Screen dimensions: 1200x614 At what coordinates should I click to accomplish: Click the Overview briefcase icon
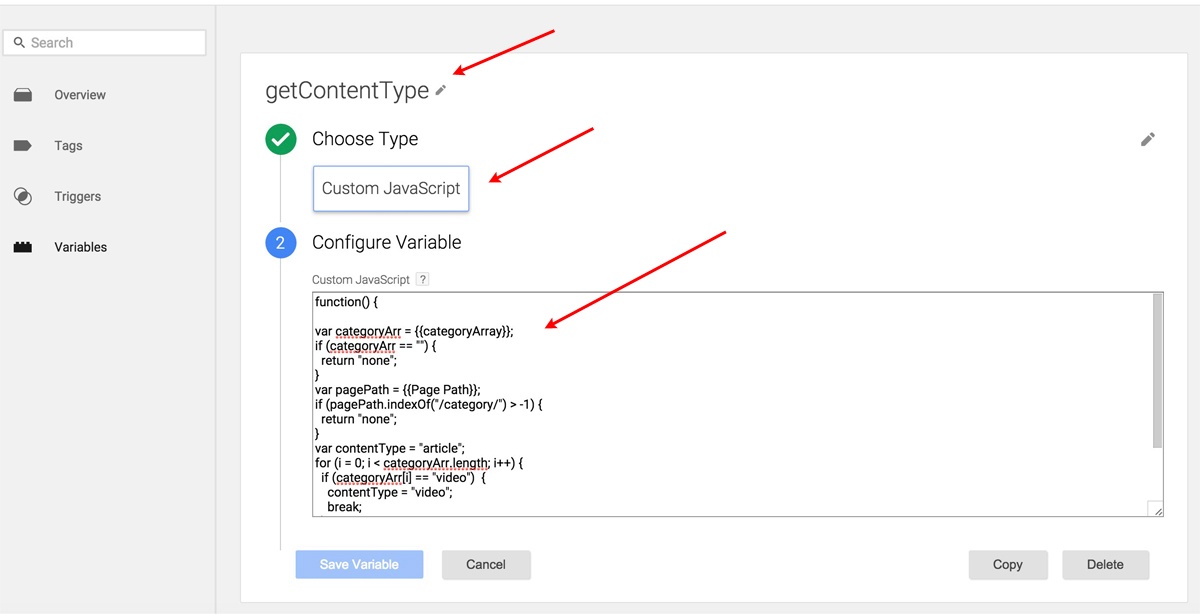(23, 95)
